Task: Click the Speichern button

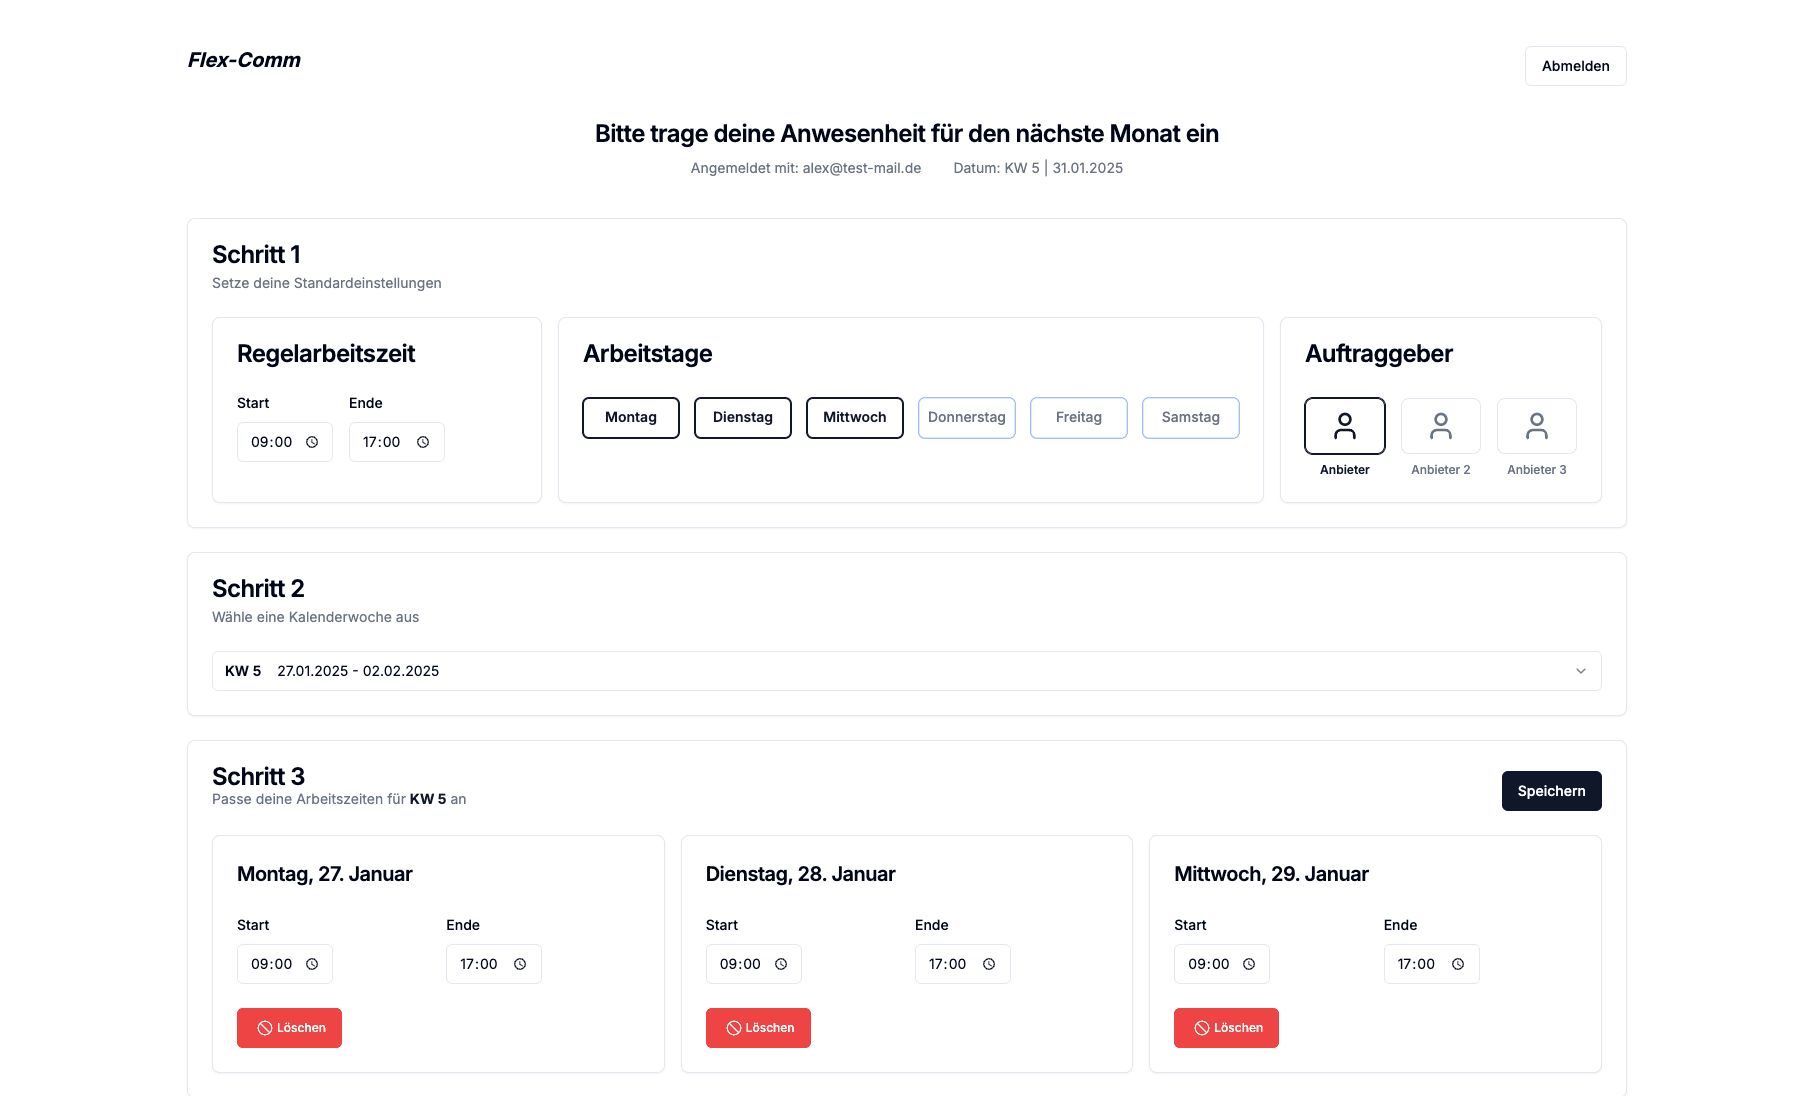Action: (x=1551, y=791)
